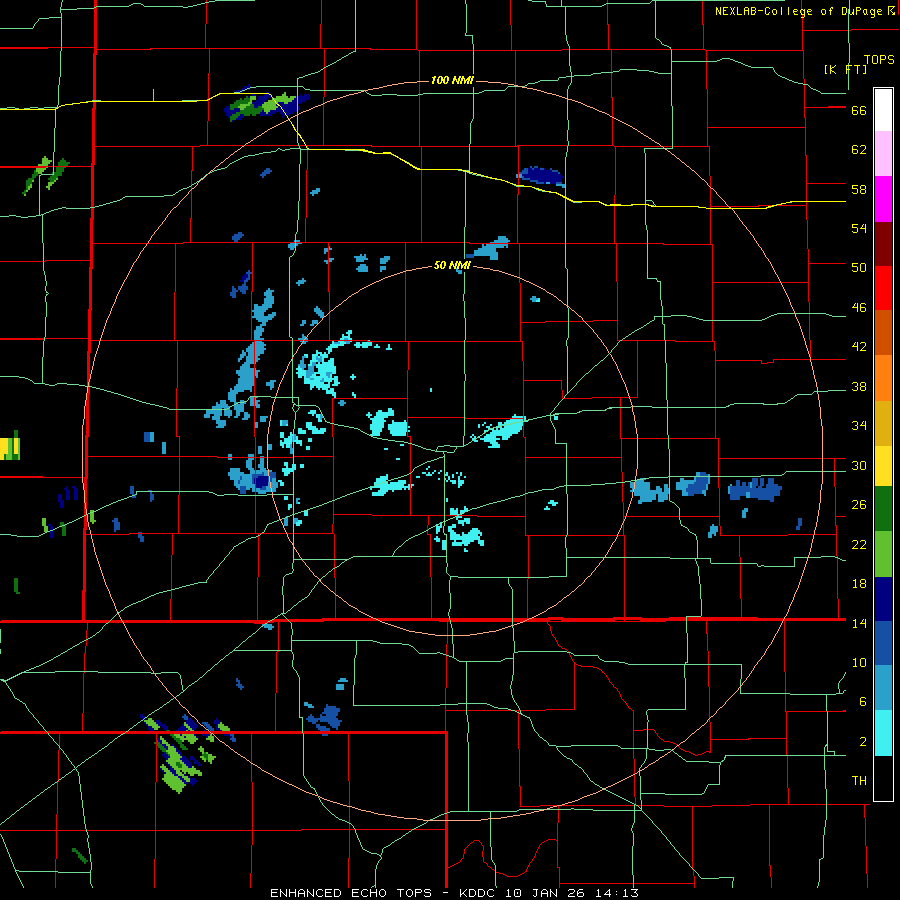Click the TOPS legend title
The height and width of the screenshot is (900, 900).
pos(879,60)
